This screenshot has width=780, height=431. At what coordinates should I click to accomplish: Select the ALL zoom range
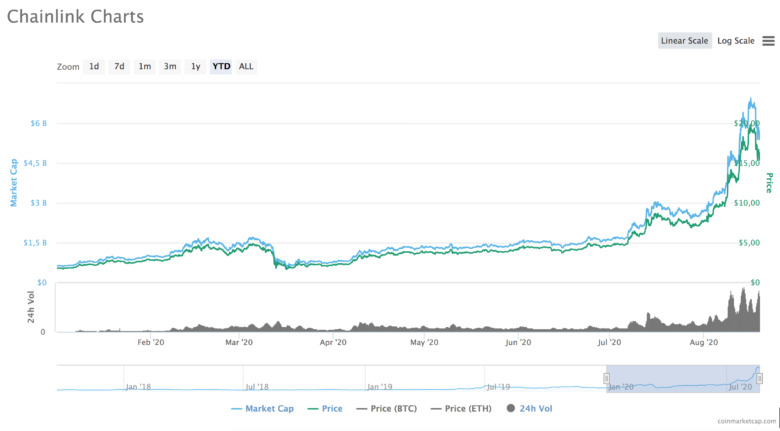[246, 66]
